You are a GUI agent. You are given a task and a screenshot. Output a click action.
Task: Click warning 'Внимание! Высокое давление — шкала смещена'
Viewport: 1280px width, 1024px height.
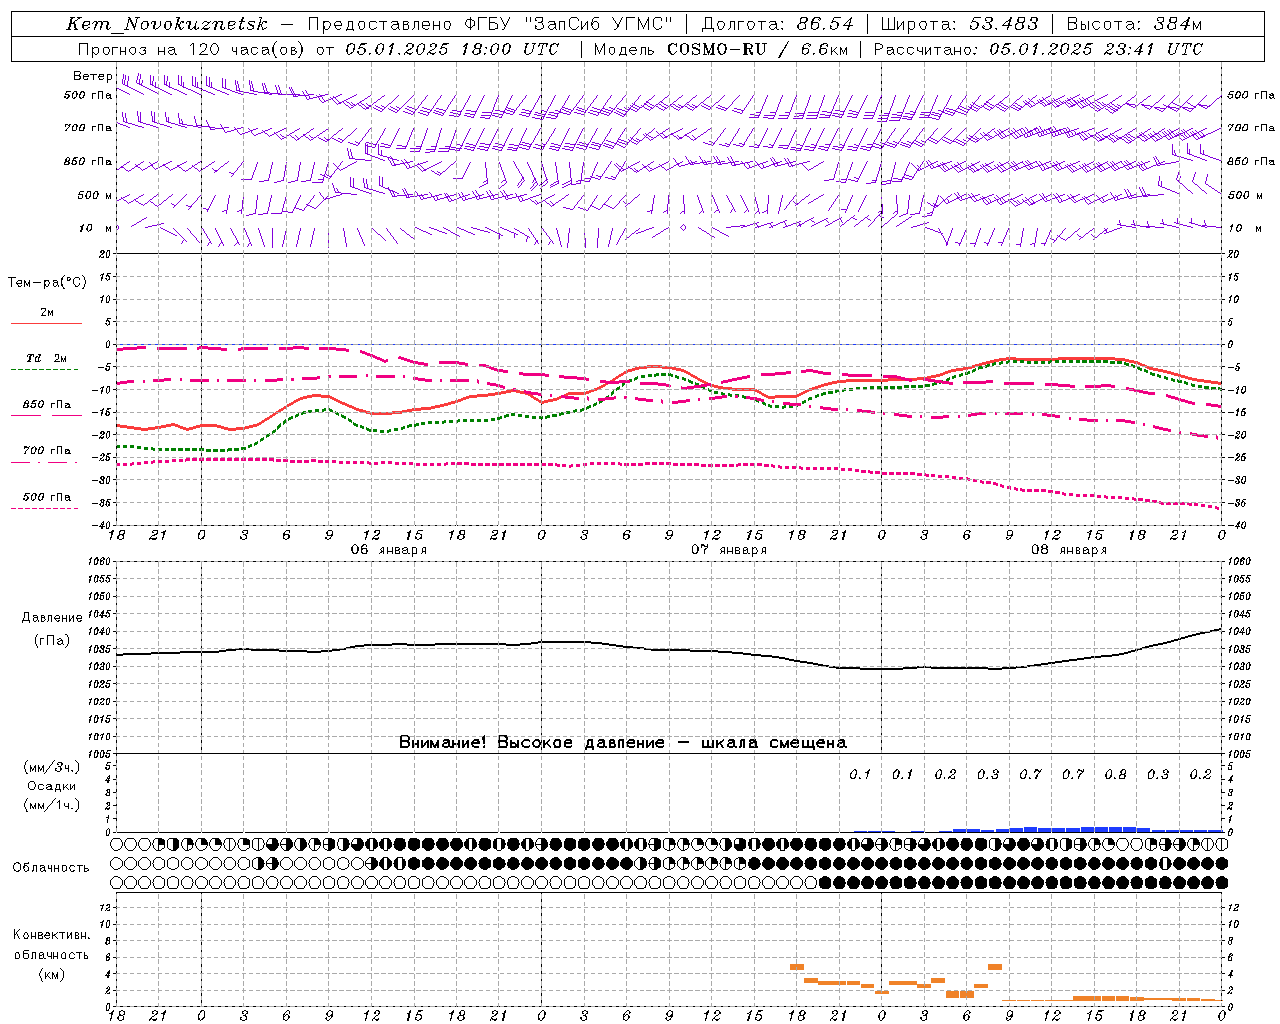pyautogui.click(x=623, y=742)
